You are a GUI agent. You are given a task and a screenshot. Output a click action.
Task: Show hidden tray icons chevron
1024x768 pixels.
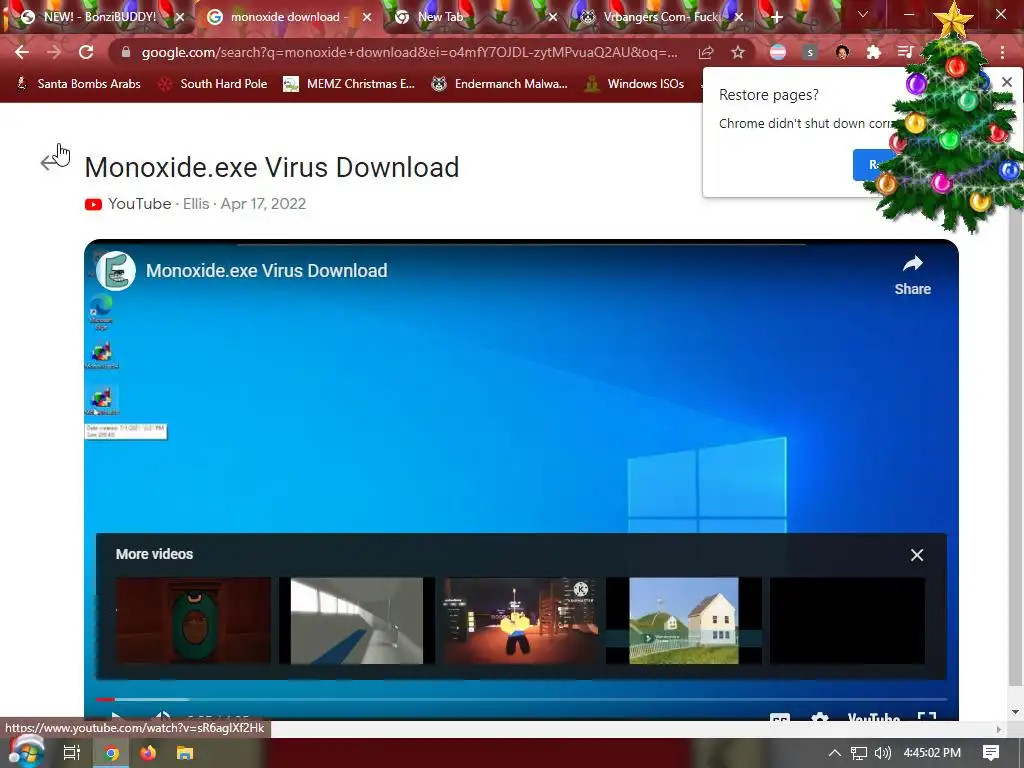(835, 753)
